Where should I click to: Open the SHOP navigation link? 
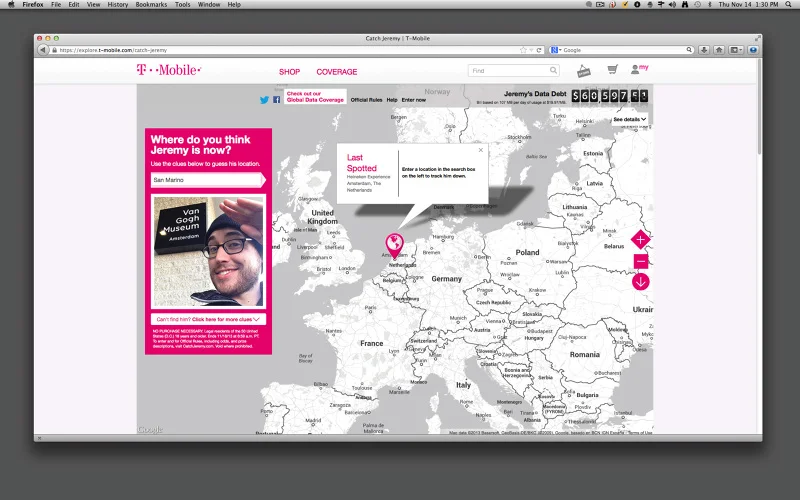tap(289, 72)
